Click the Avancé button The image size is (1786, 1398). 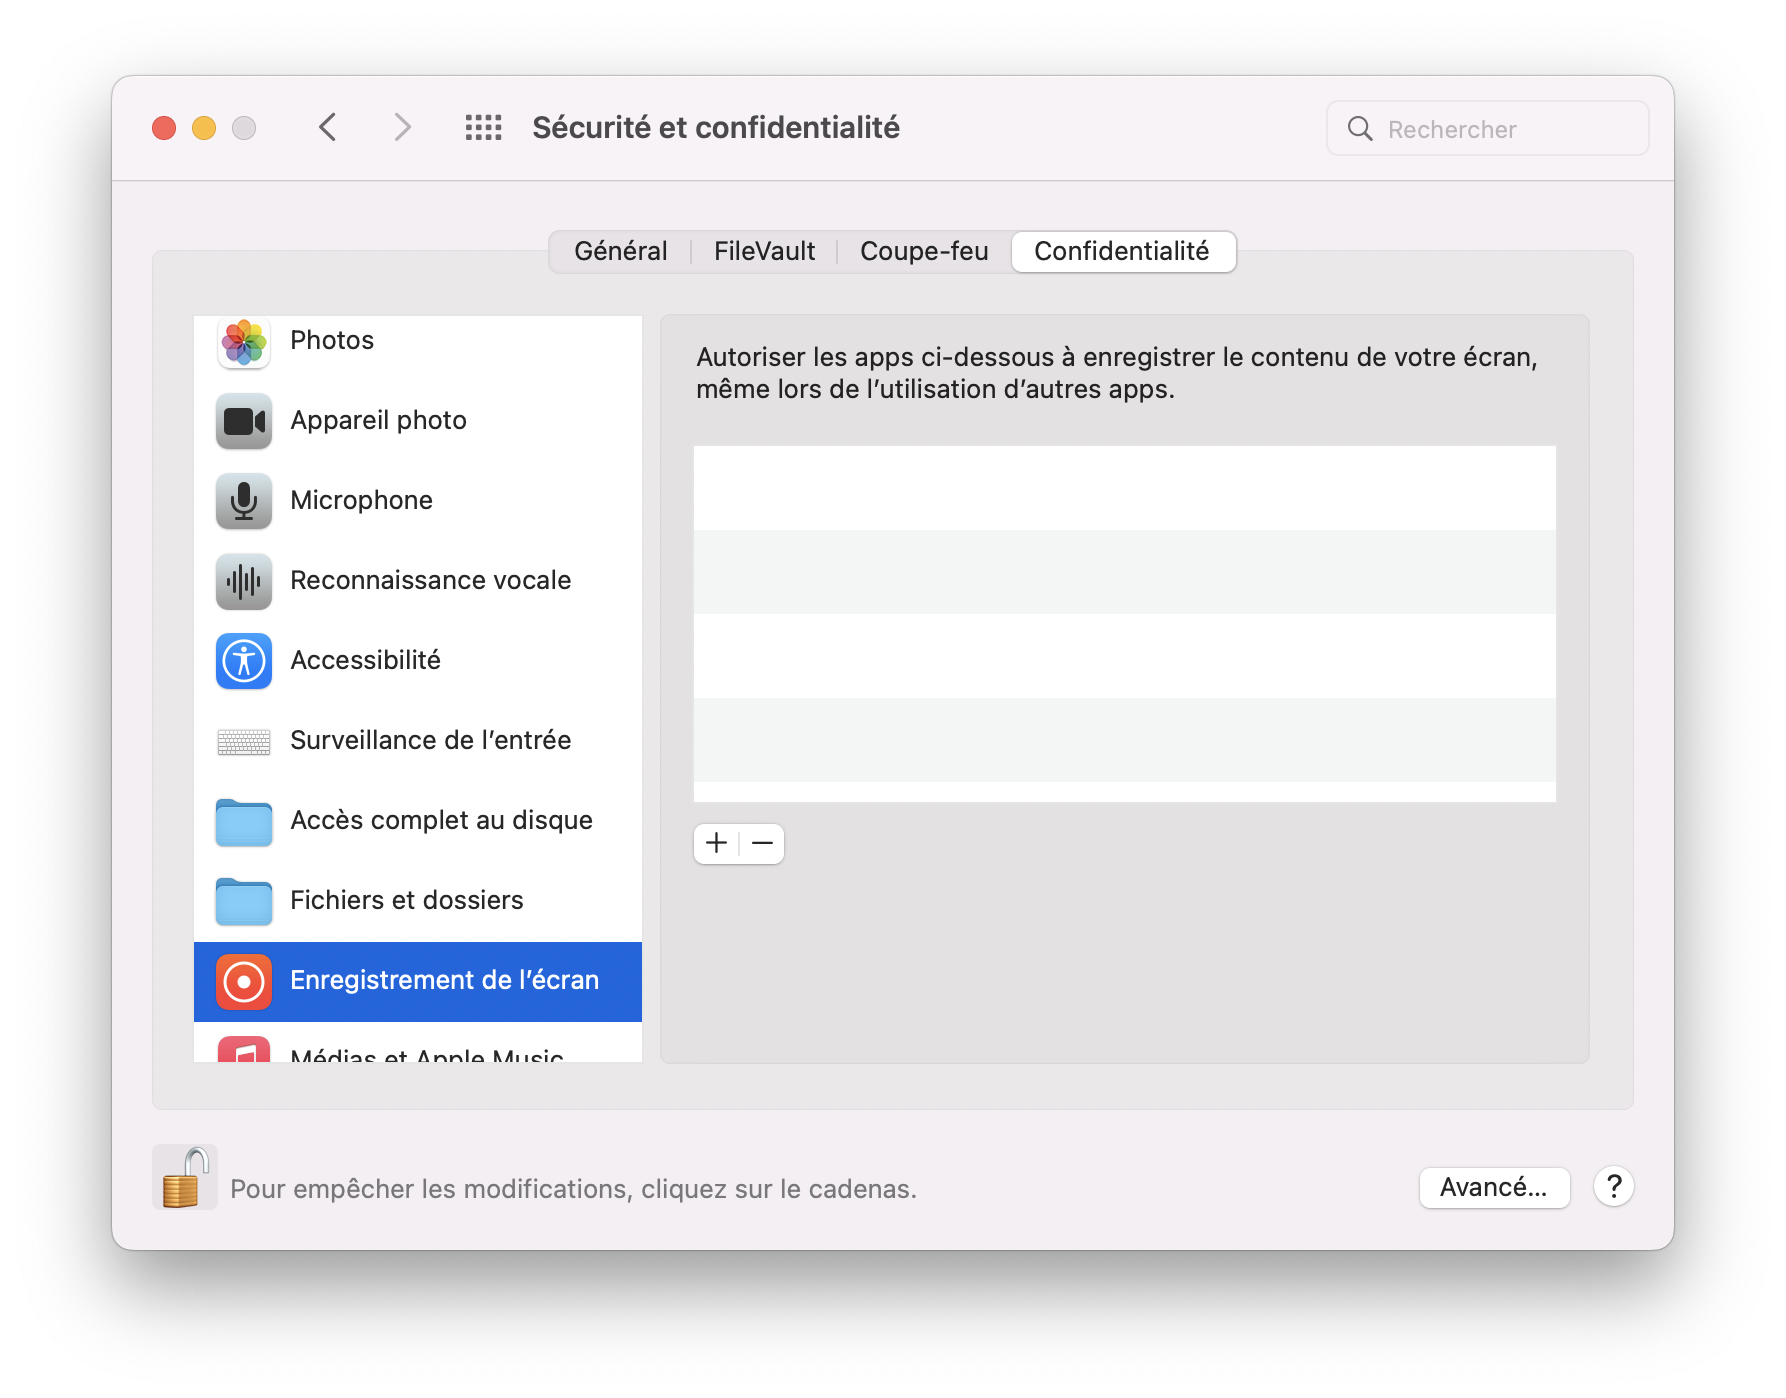click(1494, 1188)
